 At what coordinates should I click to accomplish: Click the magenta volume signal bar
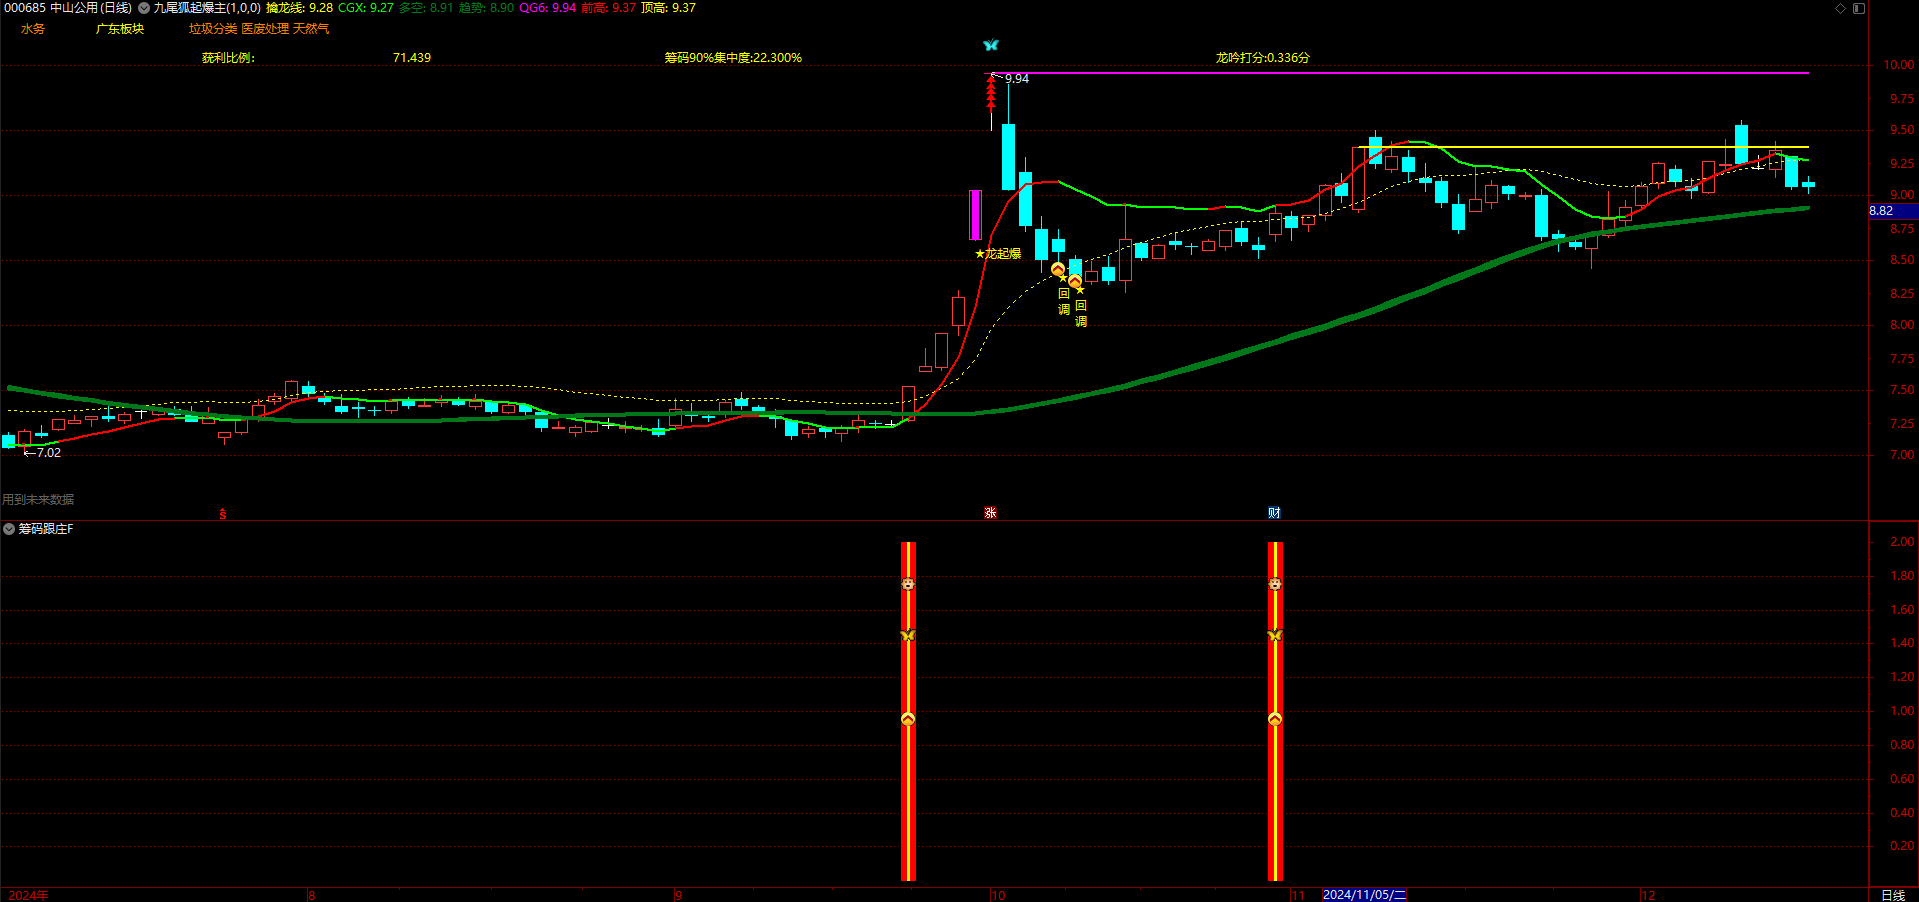(975, 215)
